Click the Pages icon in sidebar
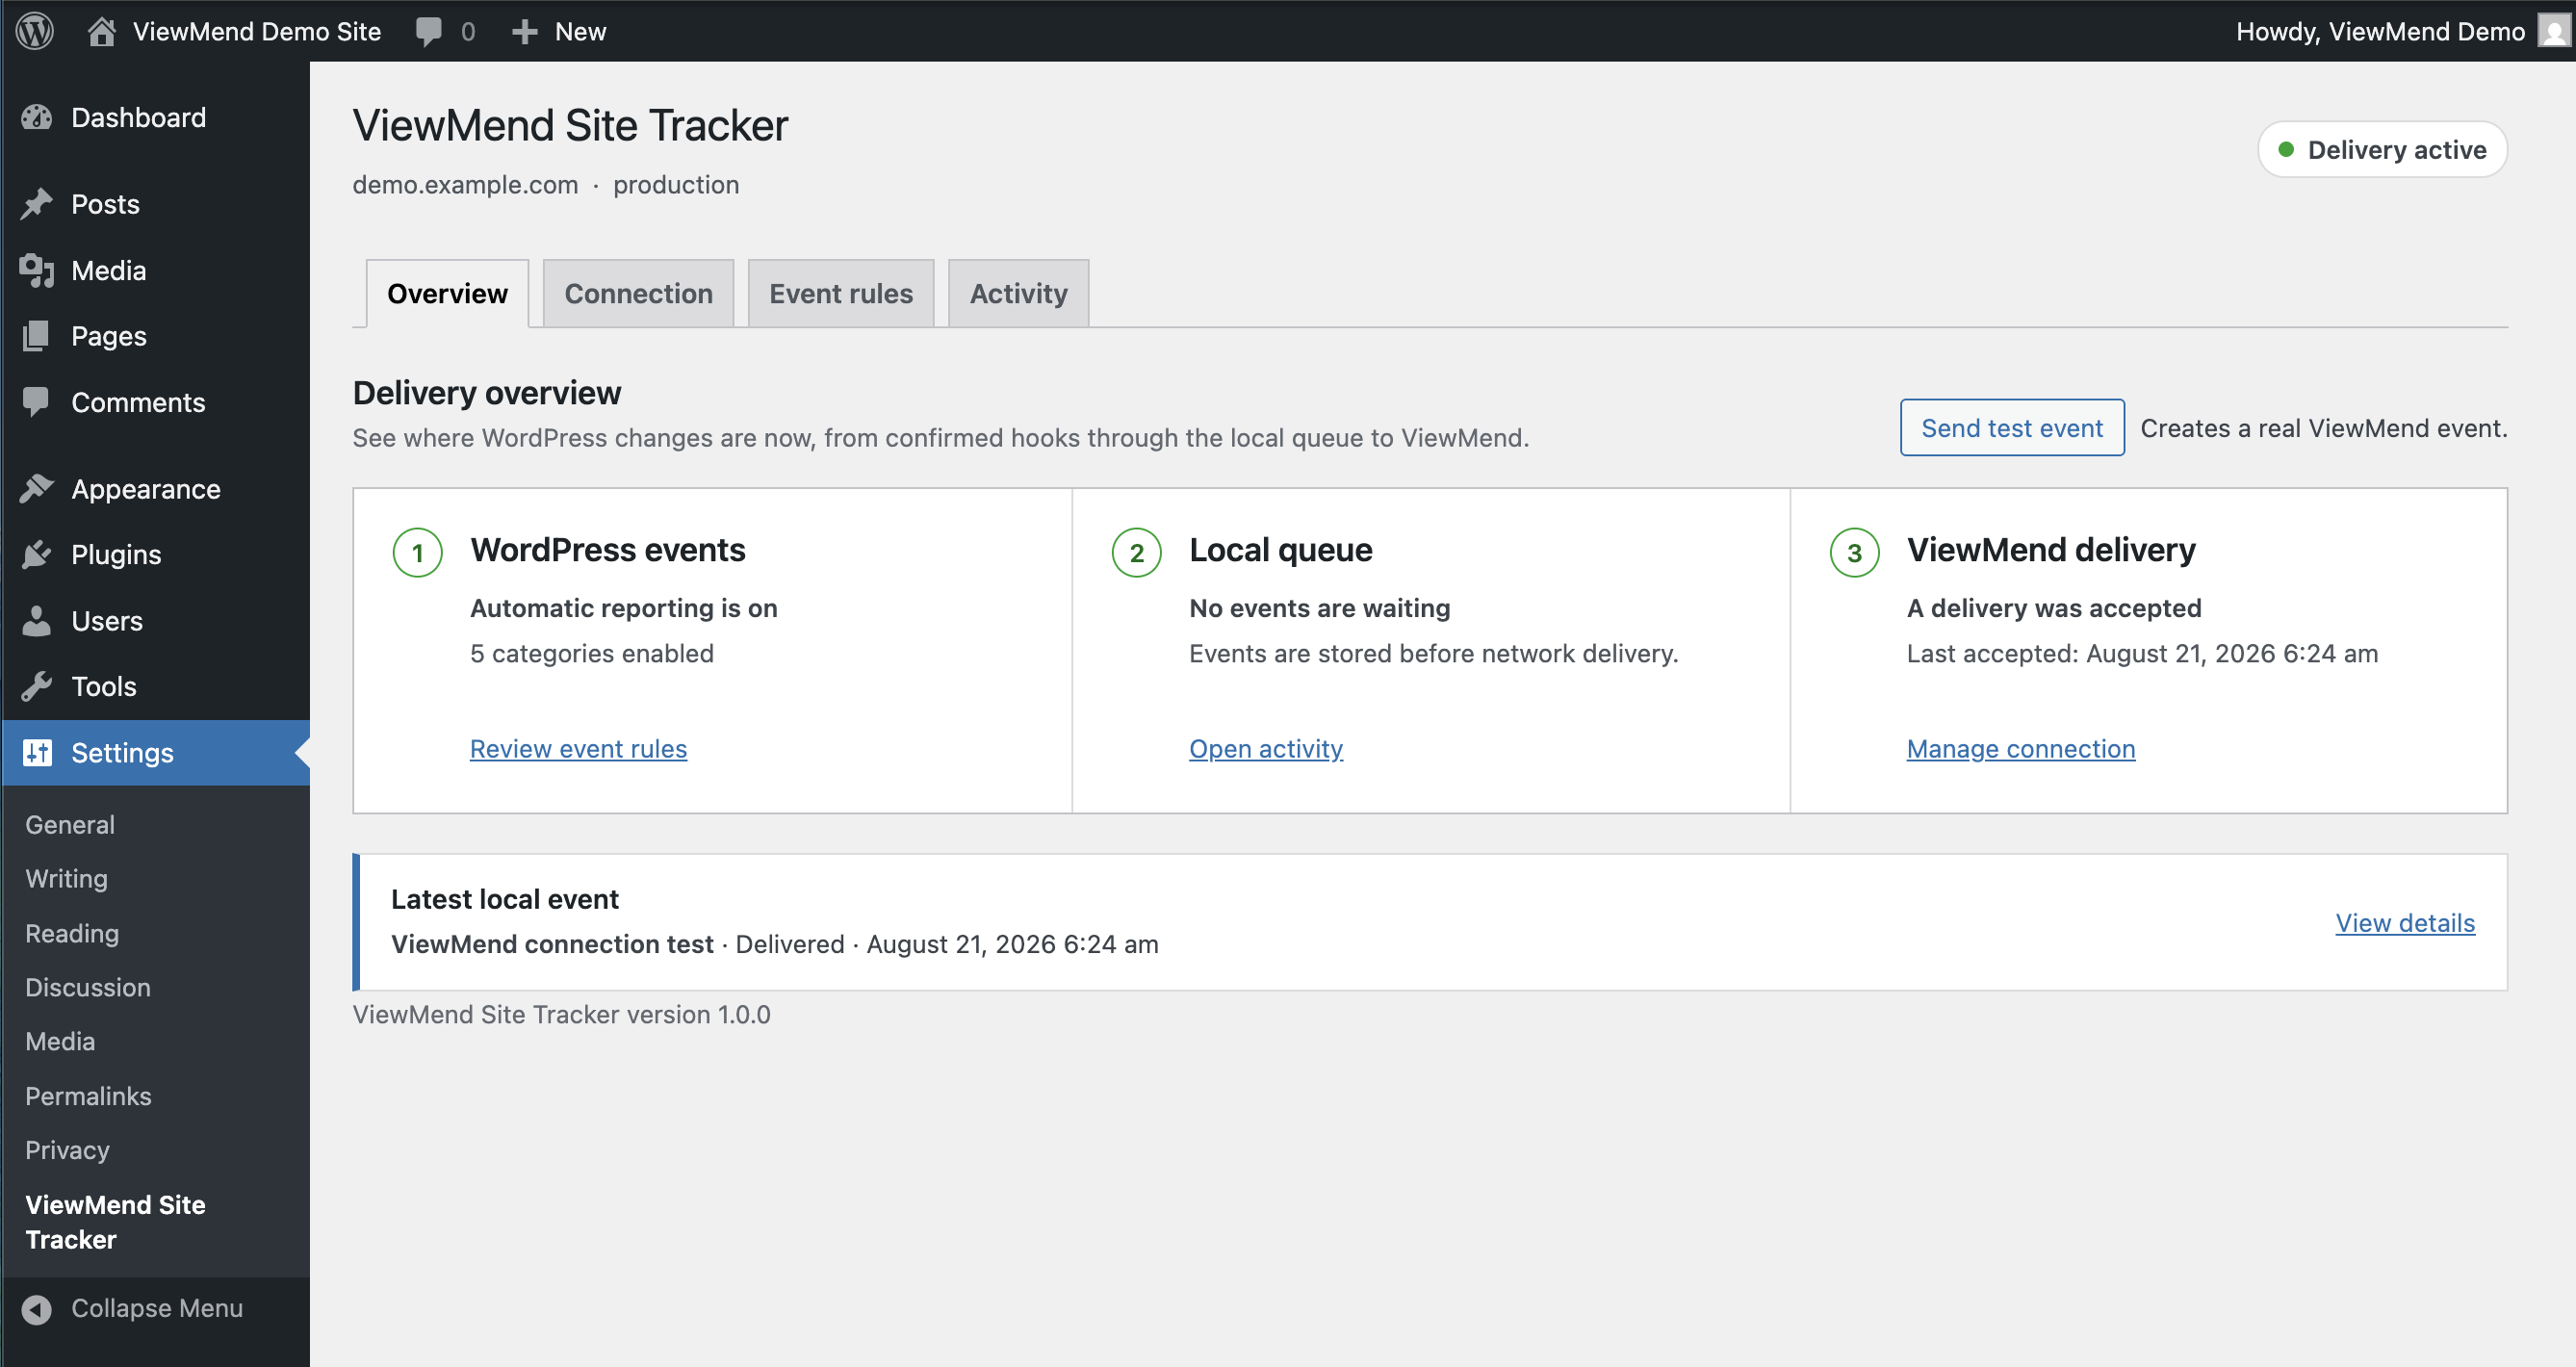This screenshot has height=1367, width=2576. pos(36,336)
